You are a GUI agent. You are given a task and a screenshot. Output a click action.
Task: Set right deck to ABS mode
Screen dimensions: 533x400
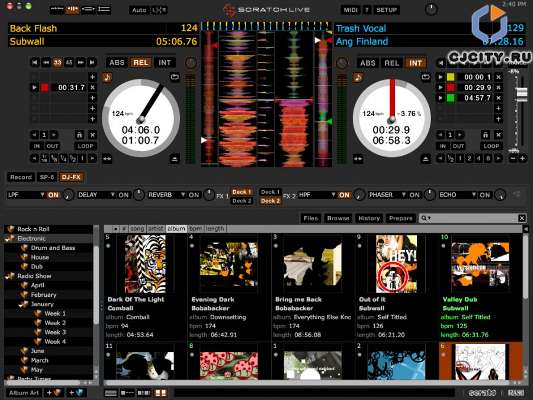tap(368, 63)
